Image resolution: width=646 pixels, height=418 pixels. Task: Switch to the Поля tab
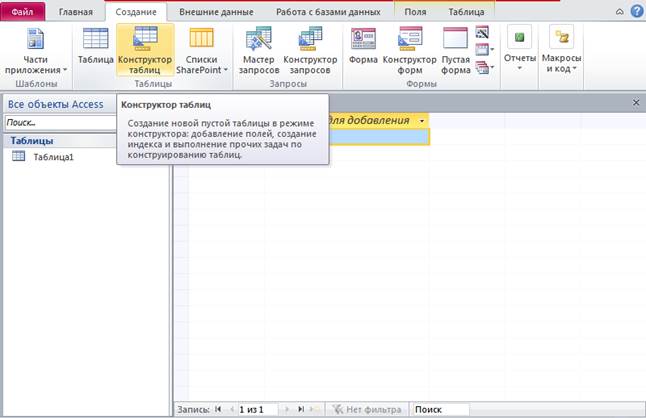[415, 12]
